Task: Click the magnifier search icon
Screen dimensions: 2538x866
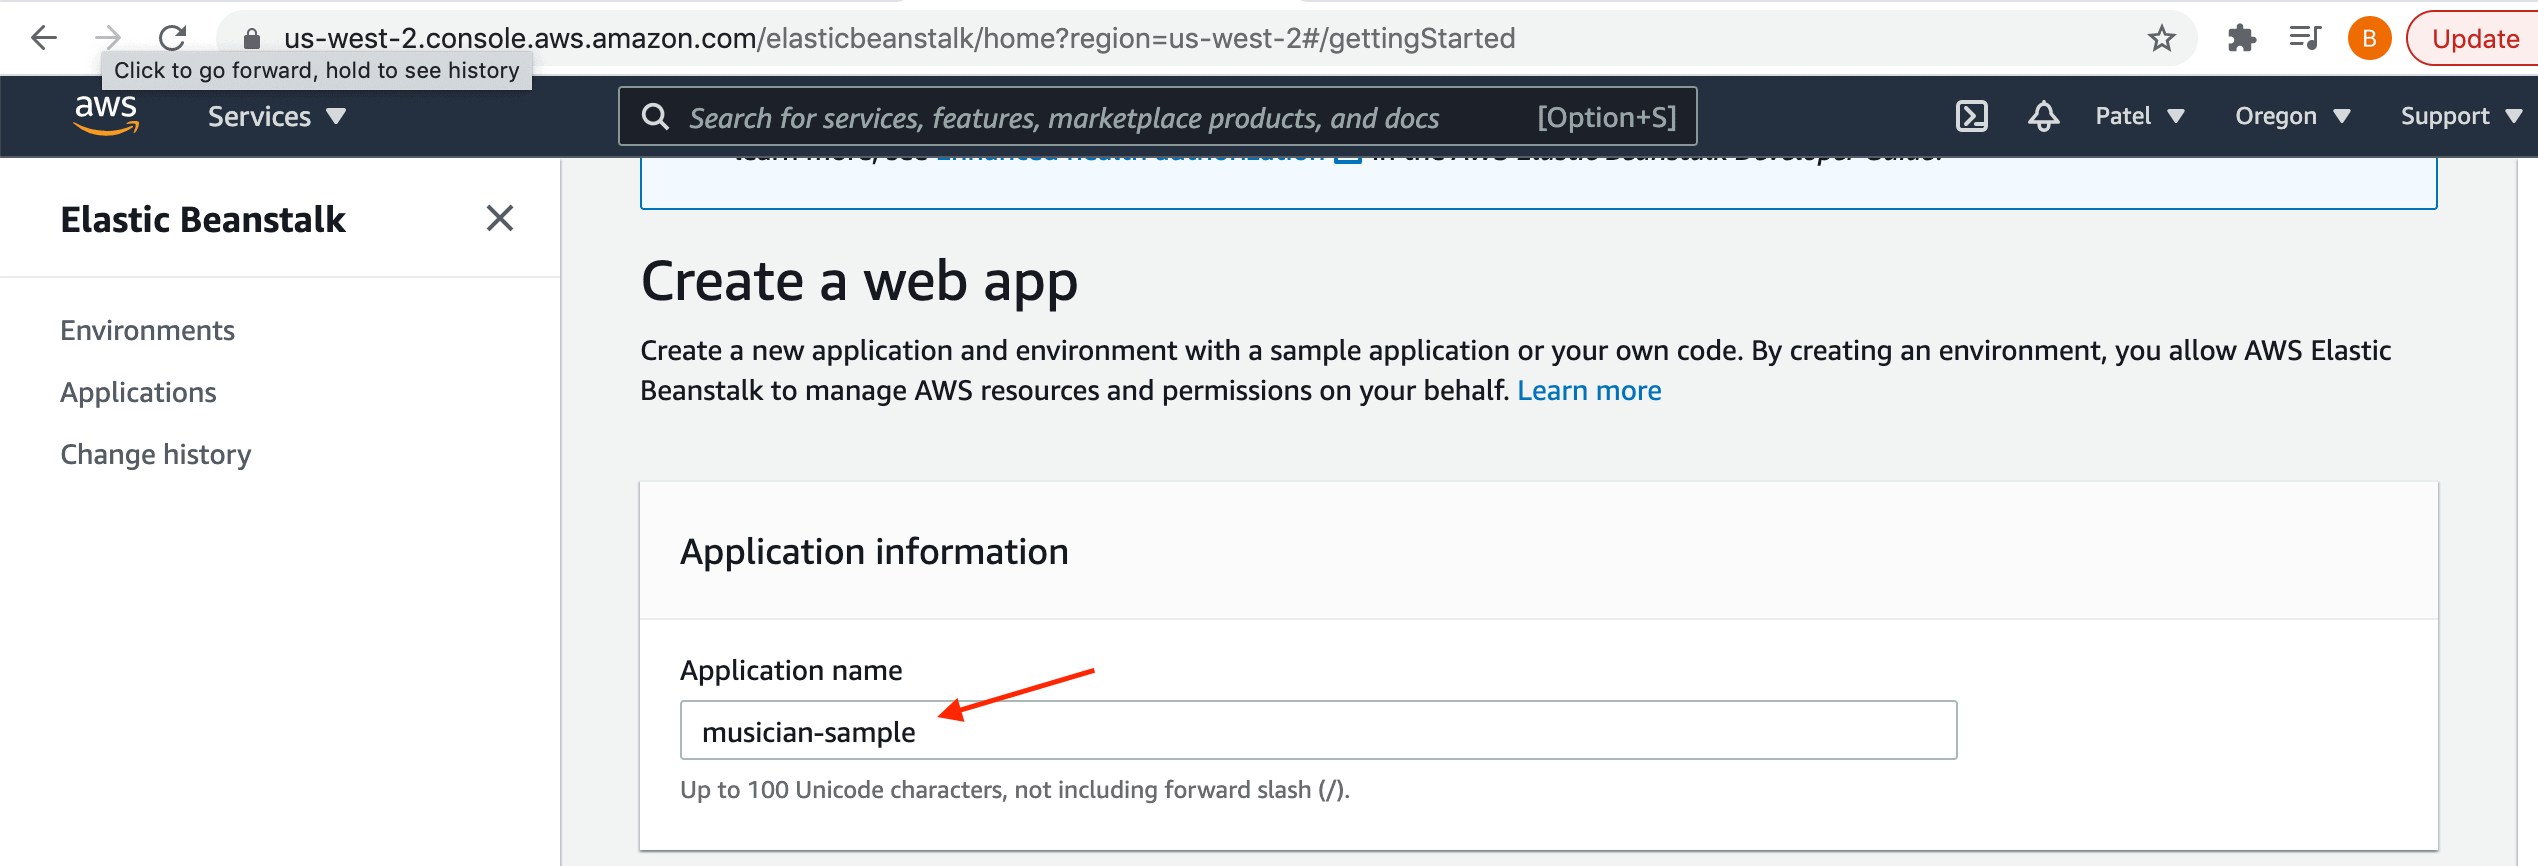Action: click(x=655, y=117)
